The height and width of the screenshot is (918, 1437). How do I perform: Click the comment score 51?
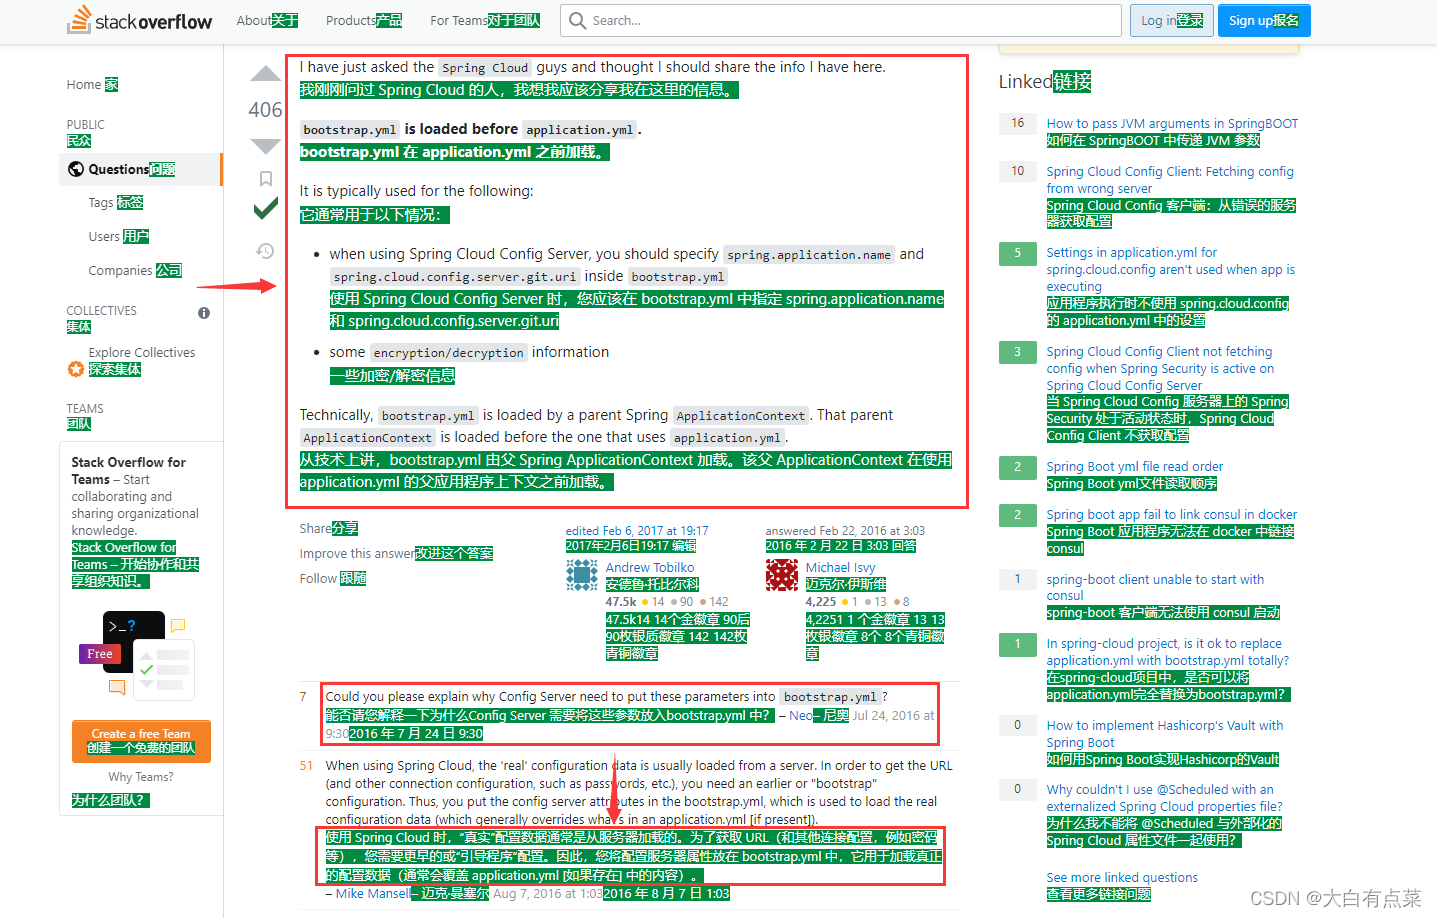click(306, 766)
